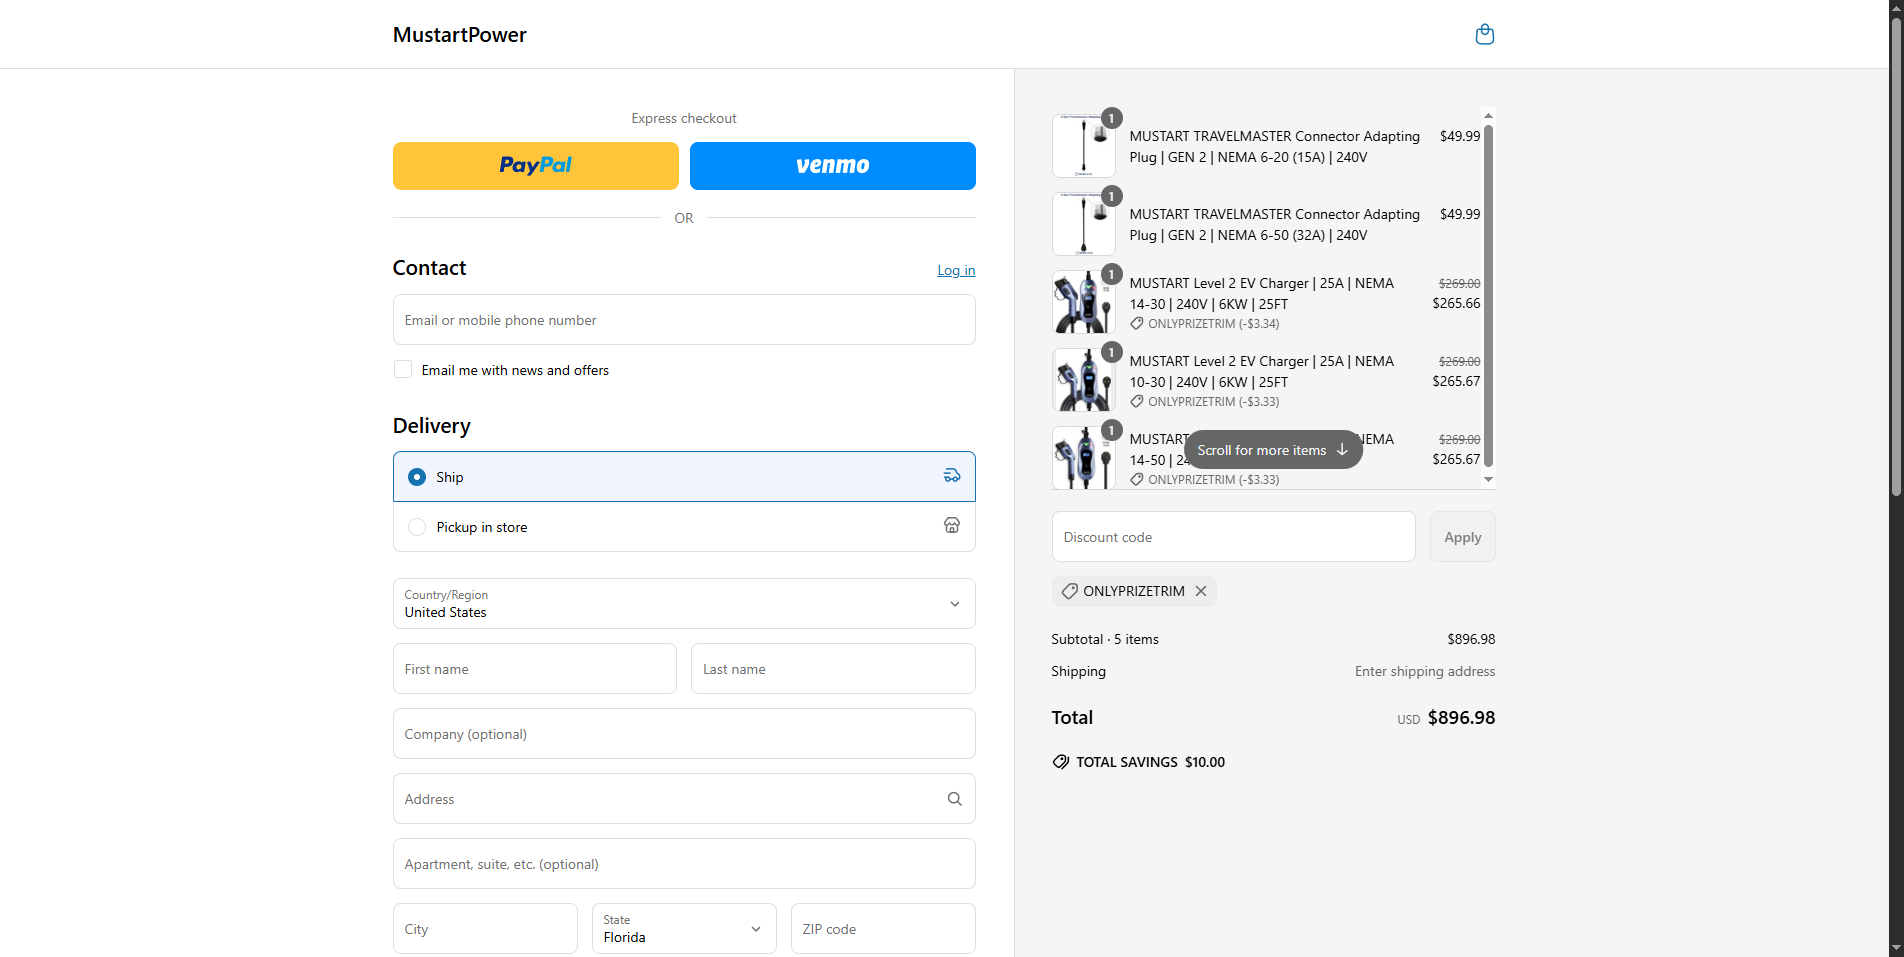This screenshot has width=1904, height=957.
Task: Click the Scroll for more items button
Action: click(x=1273, y=450)
